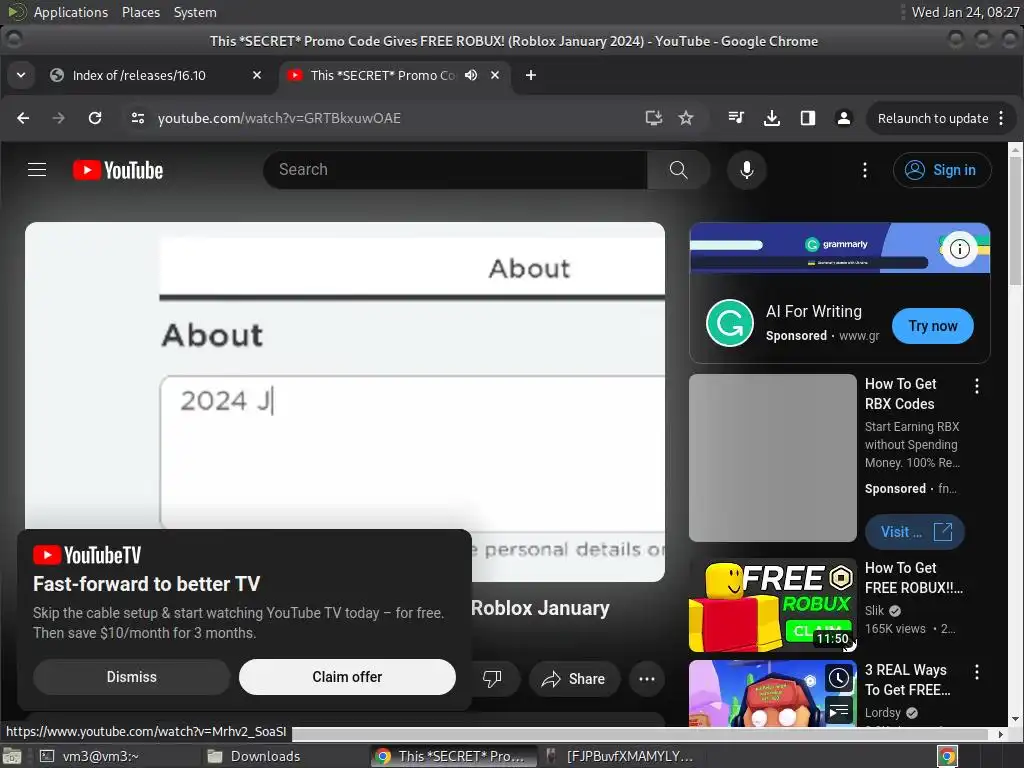Start voice search with the microphone
This screenshot has height=768, width=1024.
746,170
